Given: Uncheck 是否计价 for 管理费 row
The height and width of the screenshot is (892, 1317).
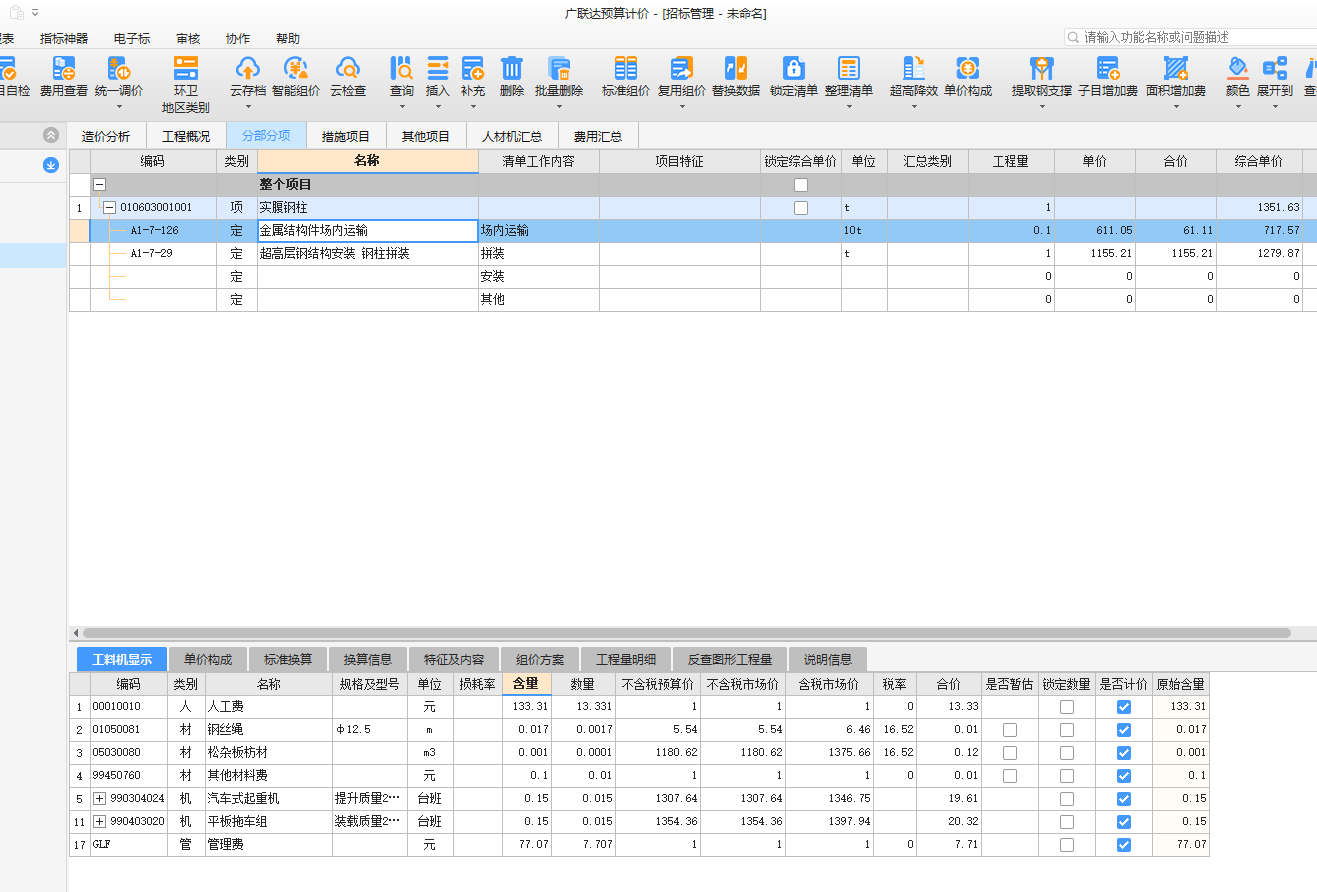Looking at the screenshot, I should [1124, 844].
